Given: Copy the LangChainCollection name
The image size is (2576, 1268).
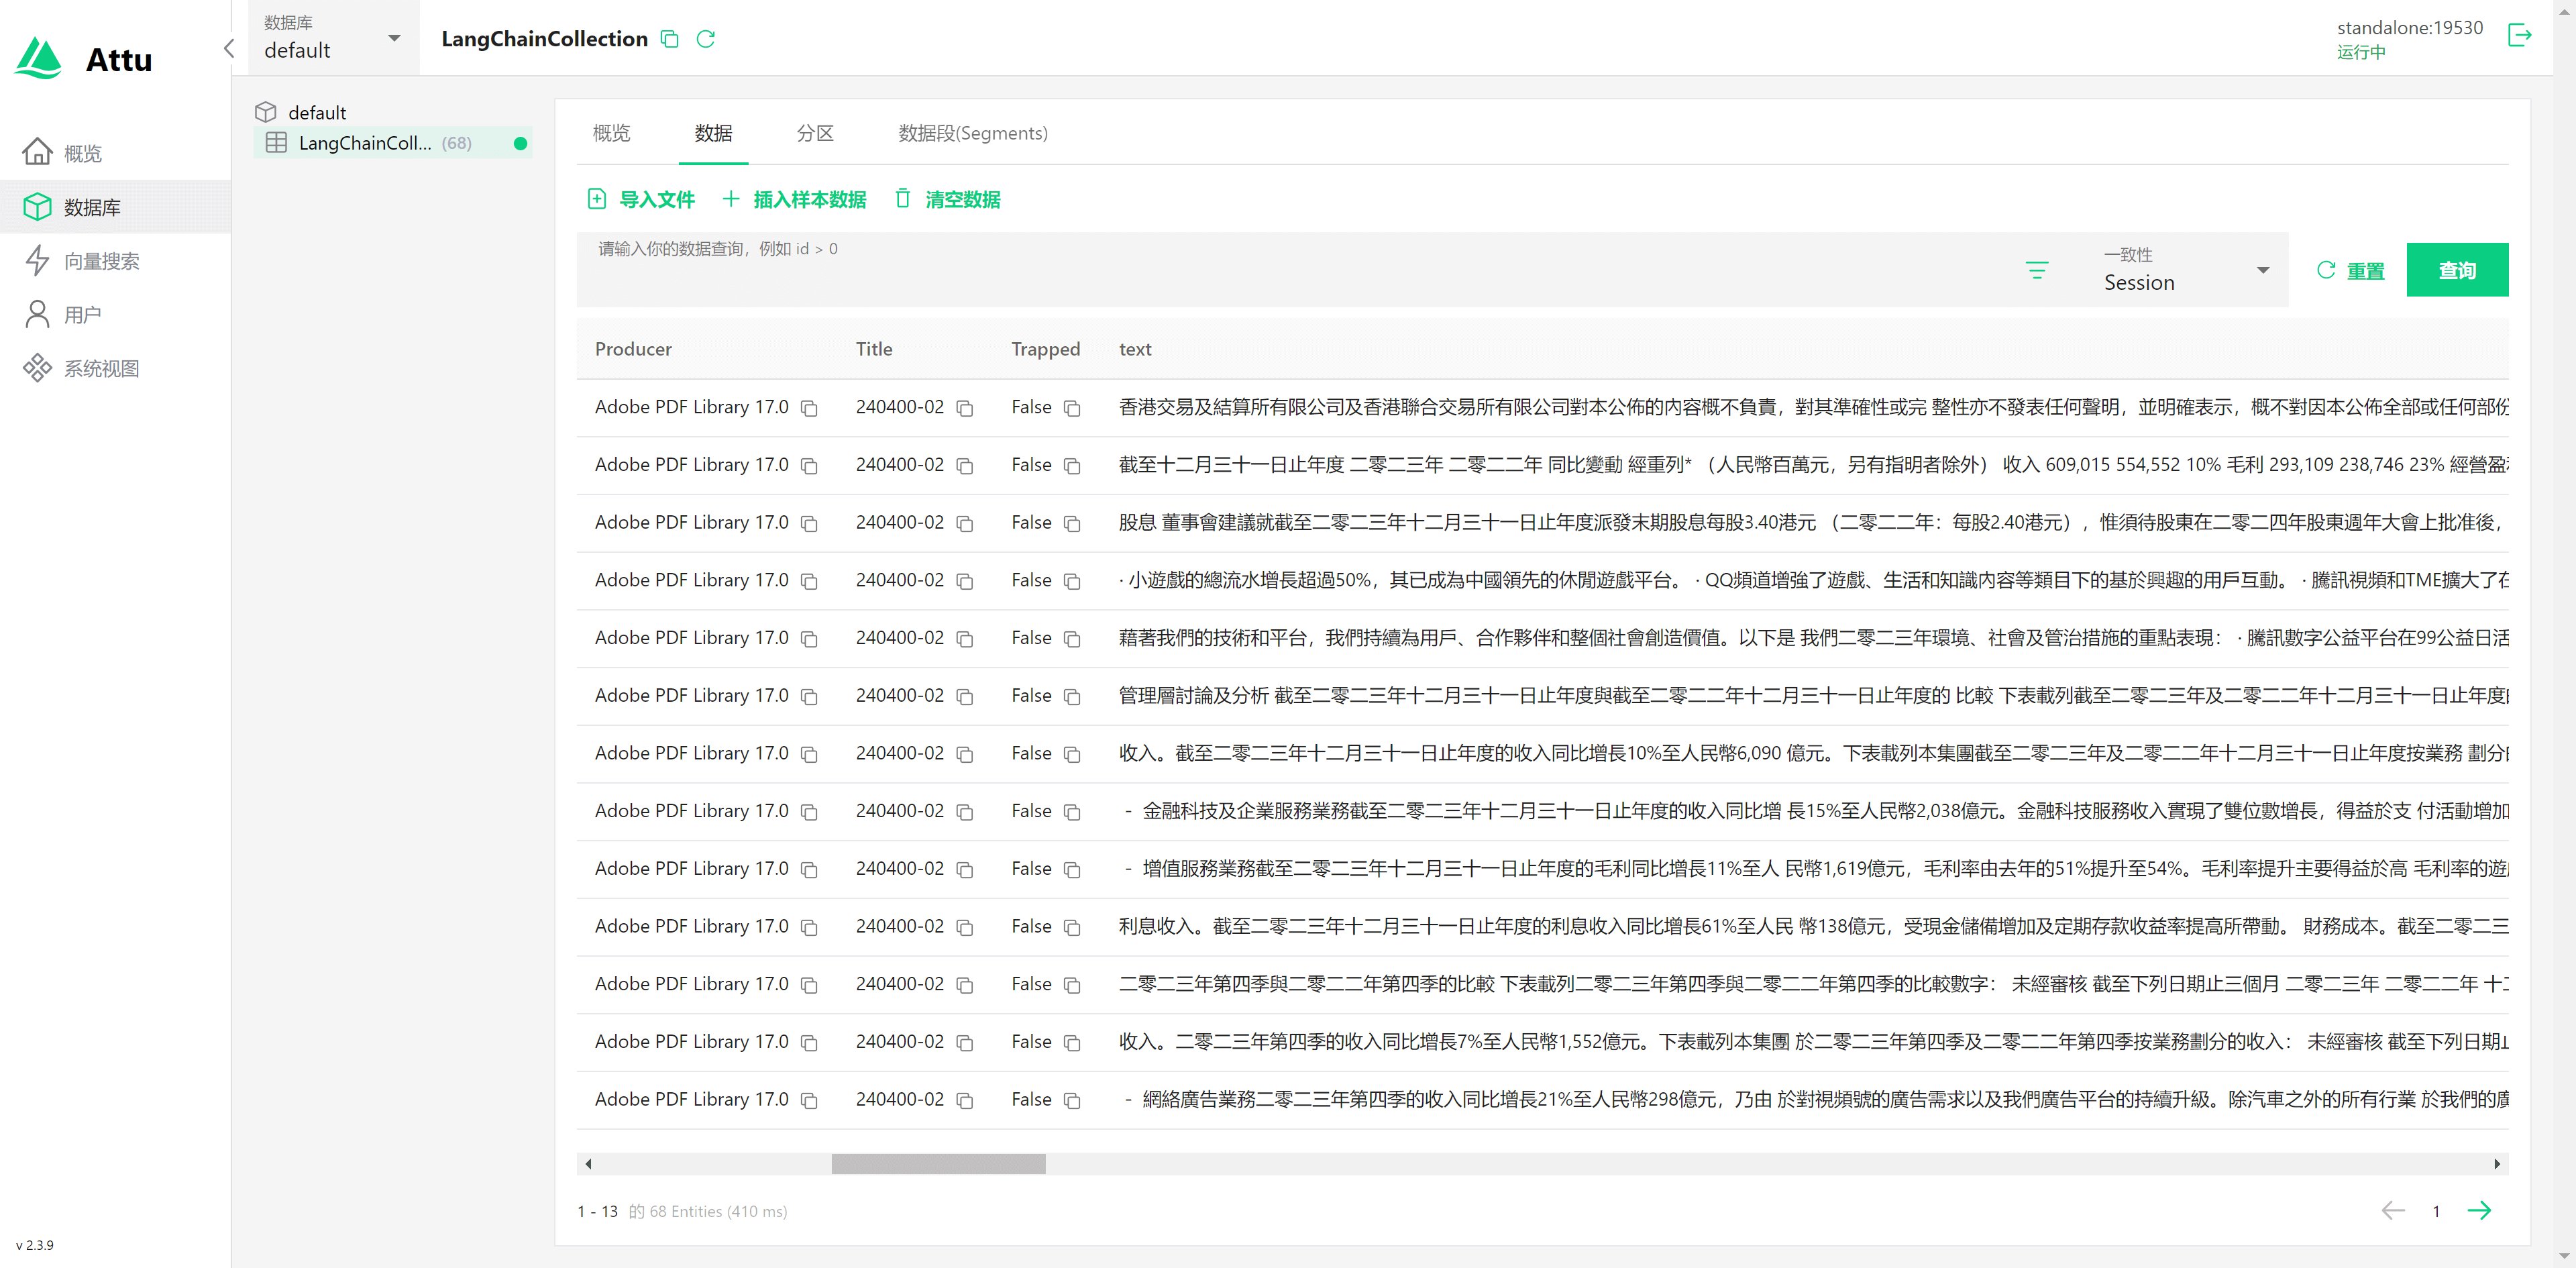Looking at the screenshot, I should click(670, 39).
